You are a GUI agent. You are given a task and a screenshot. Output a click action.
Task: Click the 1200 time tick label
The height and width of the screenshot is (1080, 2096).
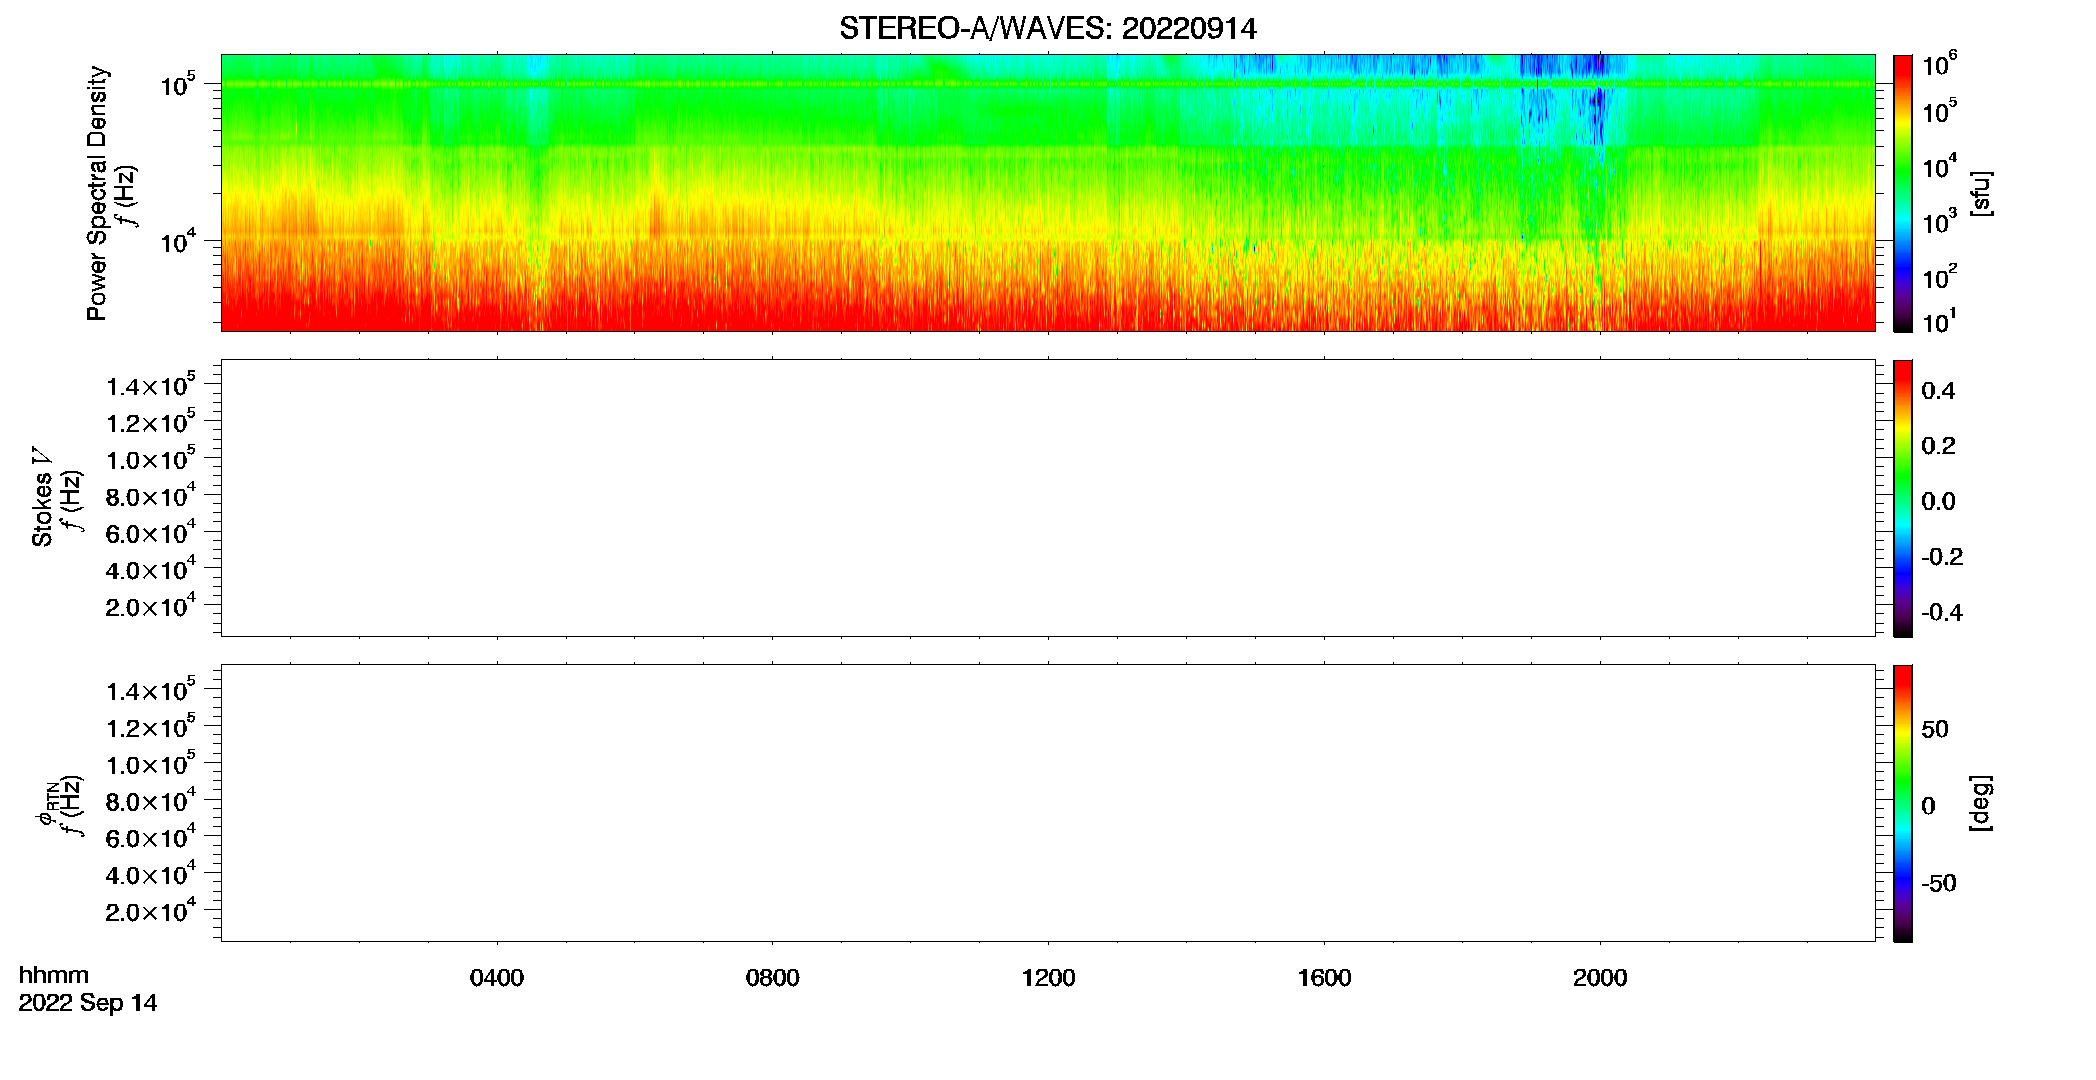tap(1048, 978)
